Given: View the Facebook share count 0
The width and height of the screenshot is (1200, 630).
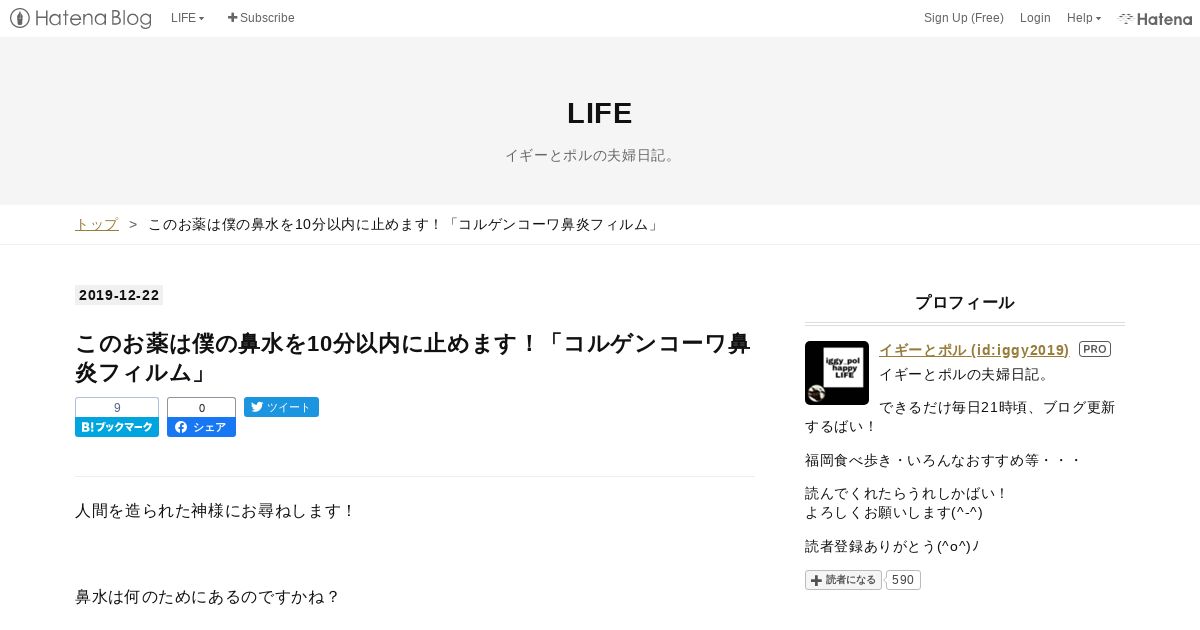Looking at the screenshot, I should click(x=201, y=407).
